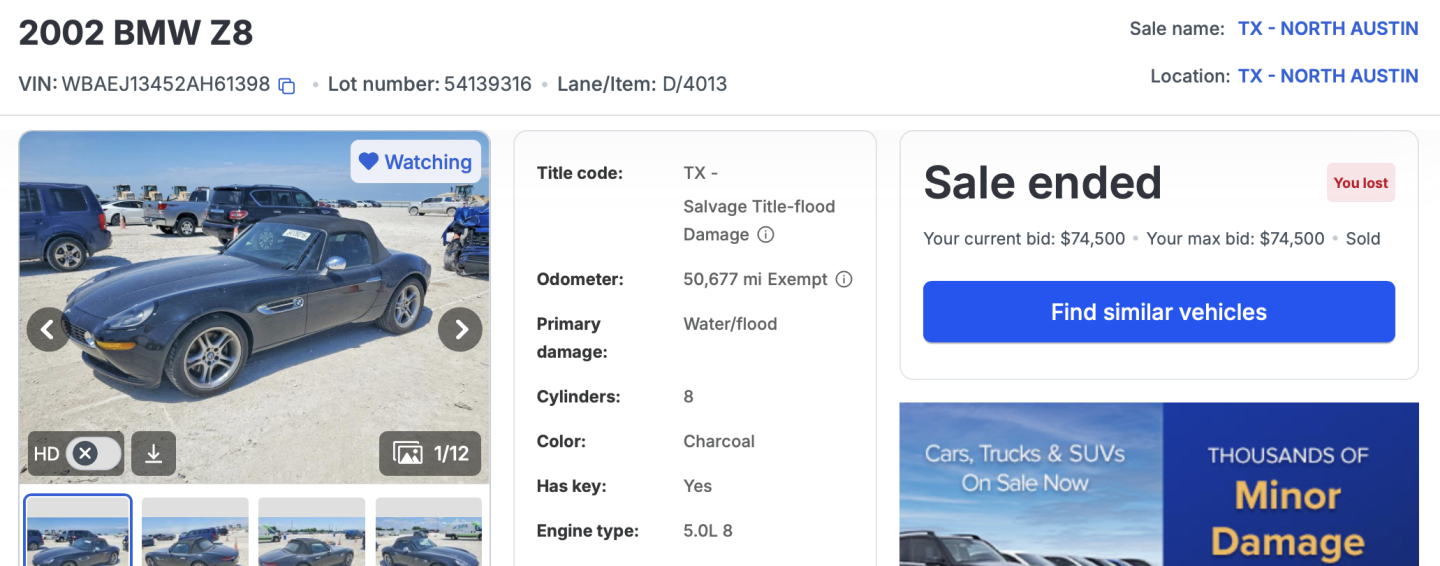Click the Sale ended heading
The image size is (1440, 566).
[x=1042, y=183]
